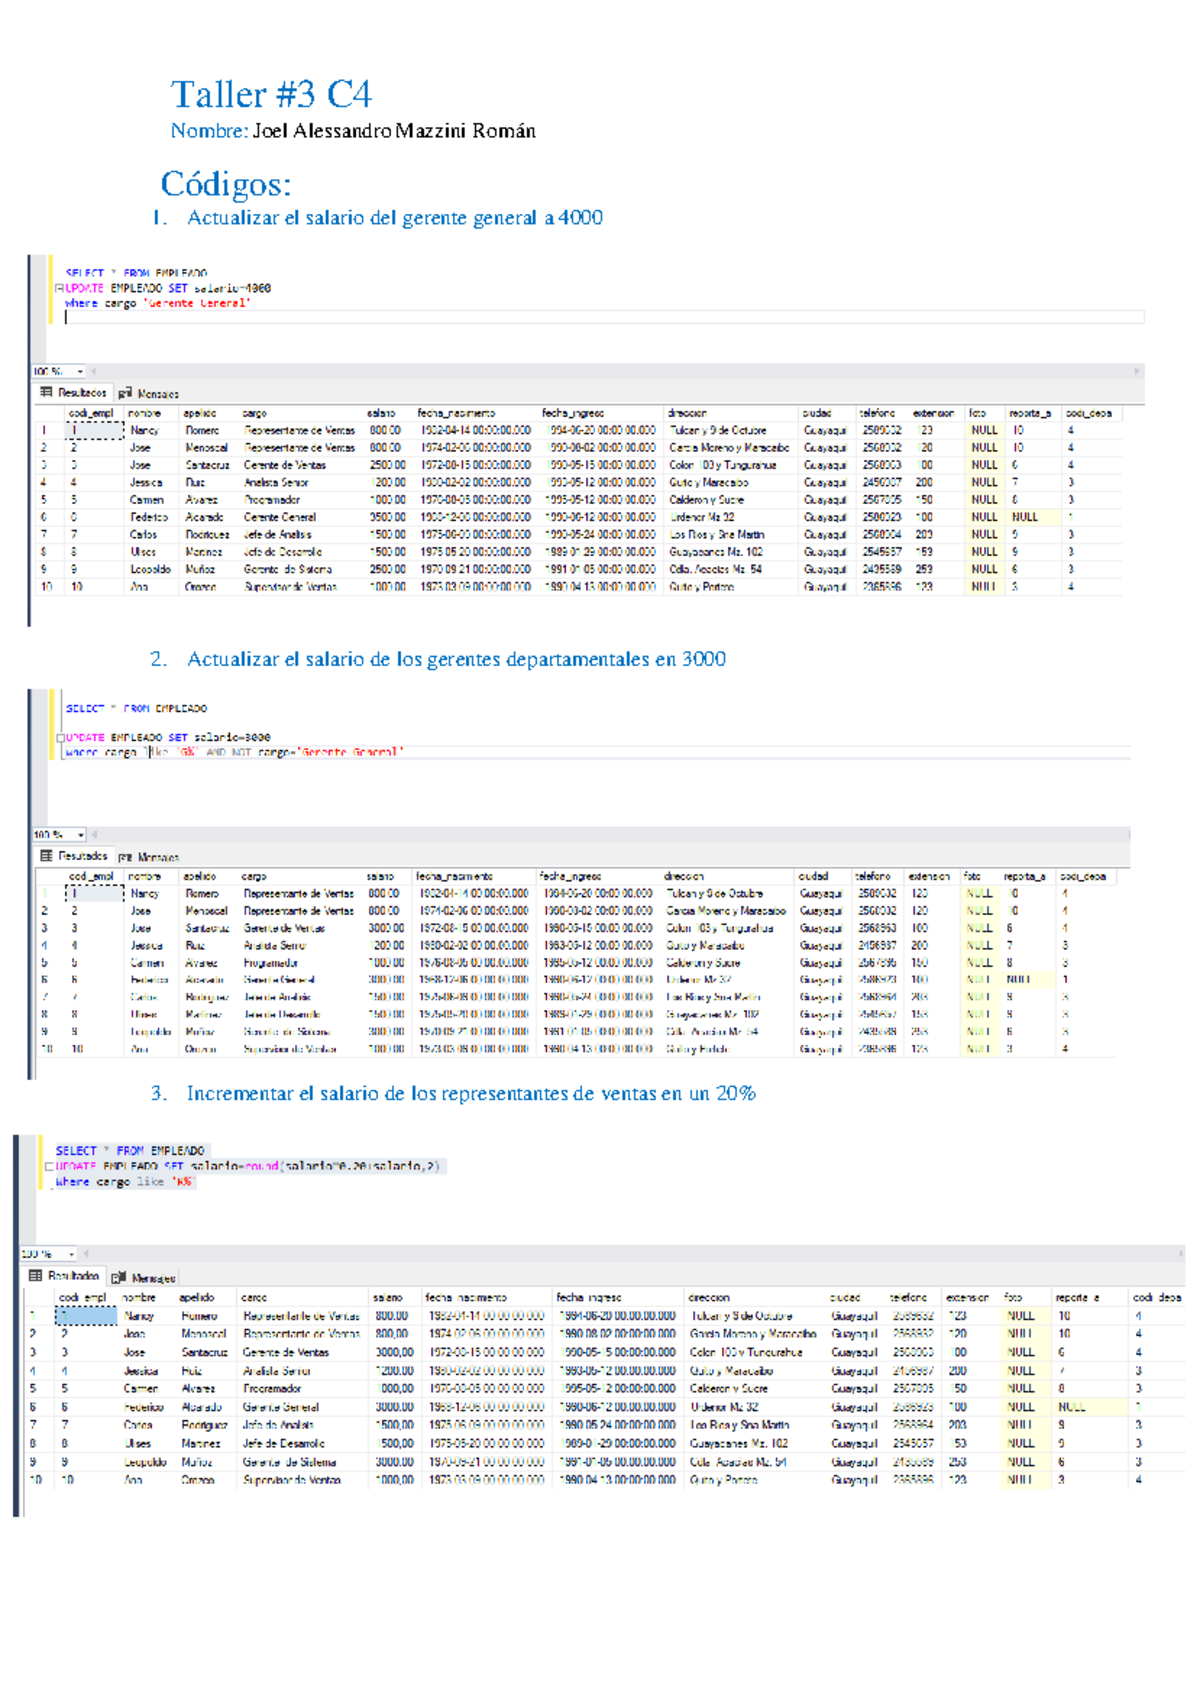Image resolution: width=1200 pixels, height=1695 pixels.
Task: Open the zoom dropdown in second query editor
Action: 80,835
